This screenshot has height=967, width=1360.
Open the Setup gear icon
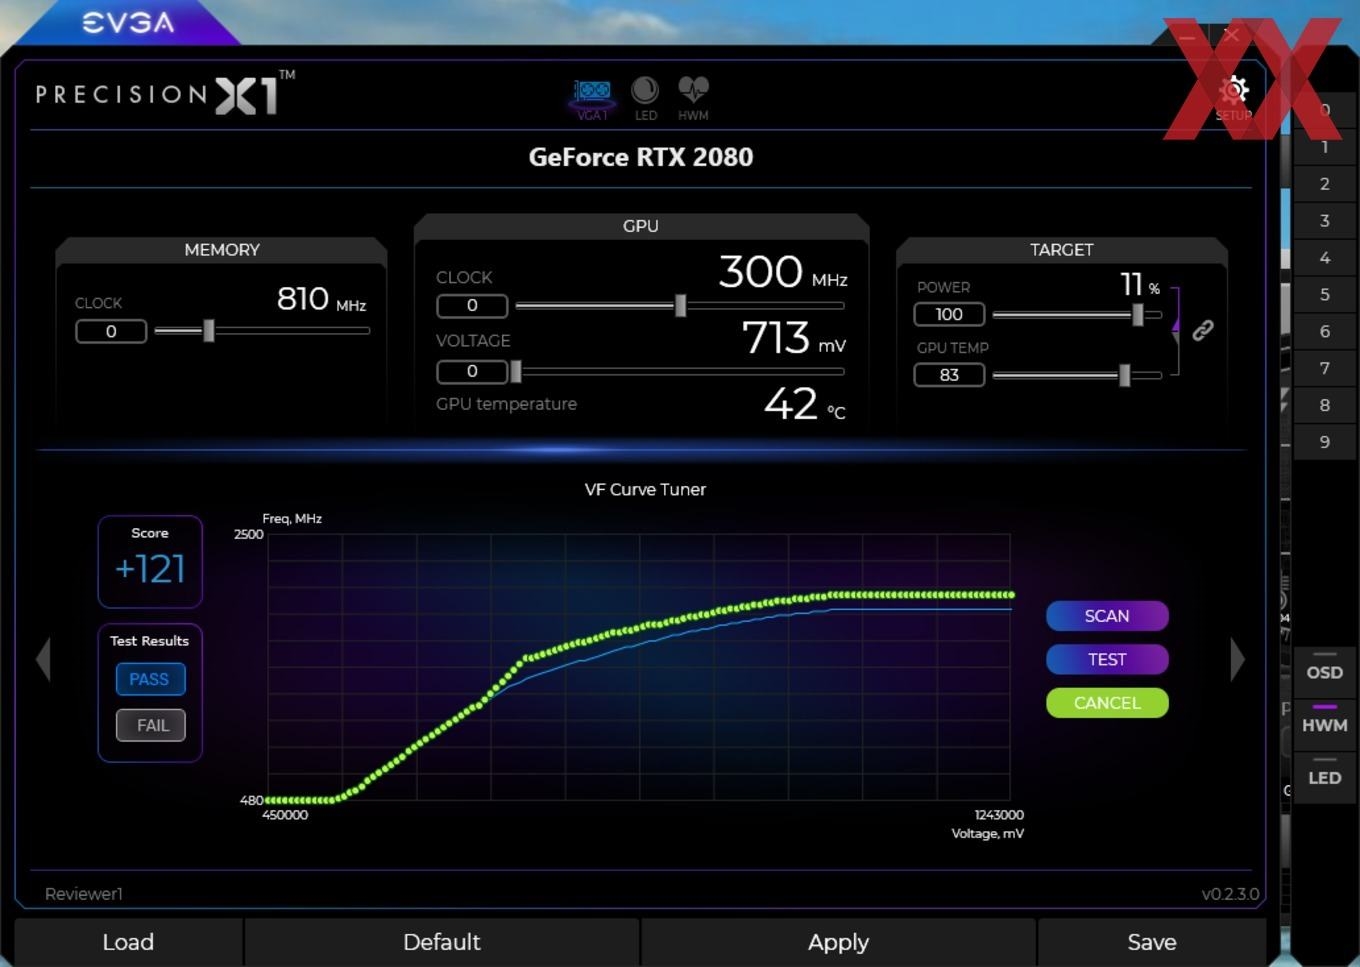1234,94
